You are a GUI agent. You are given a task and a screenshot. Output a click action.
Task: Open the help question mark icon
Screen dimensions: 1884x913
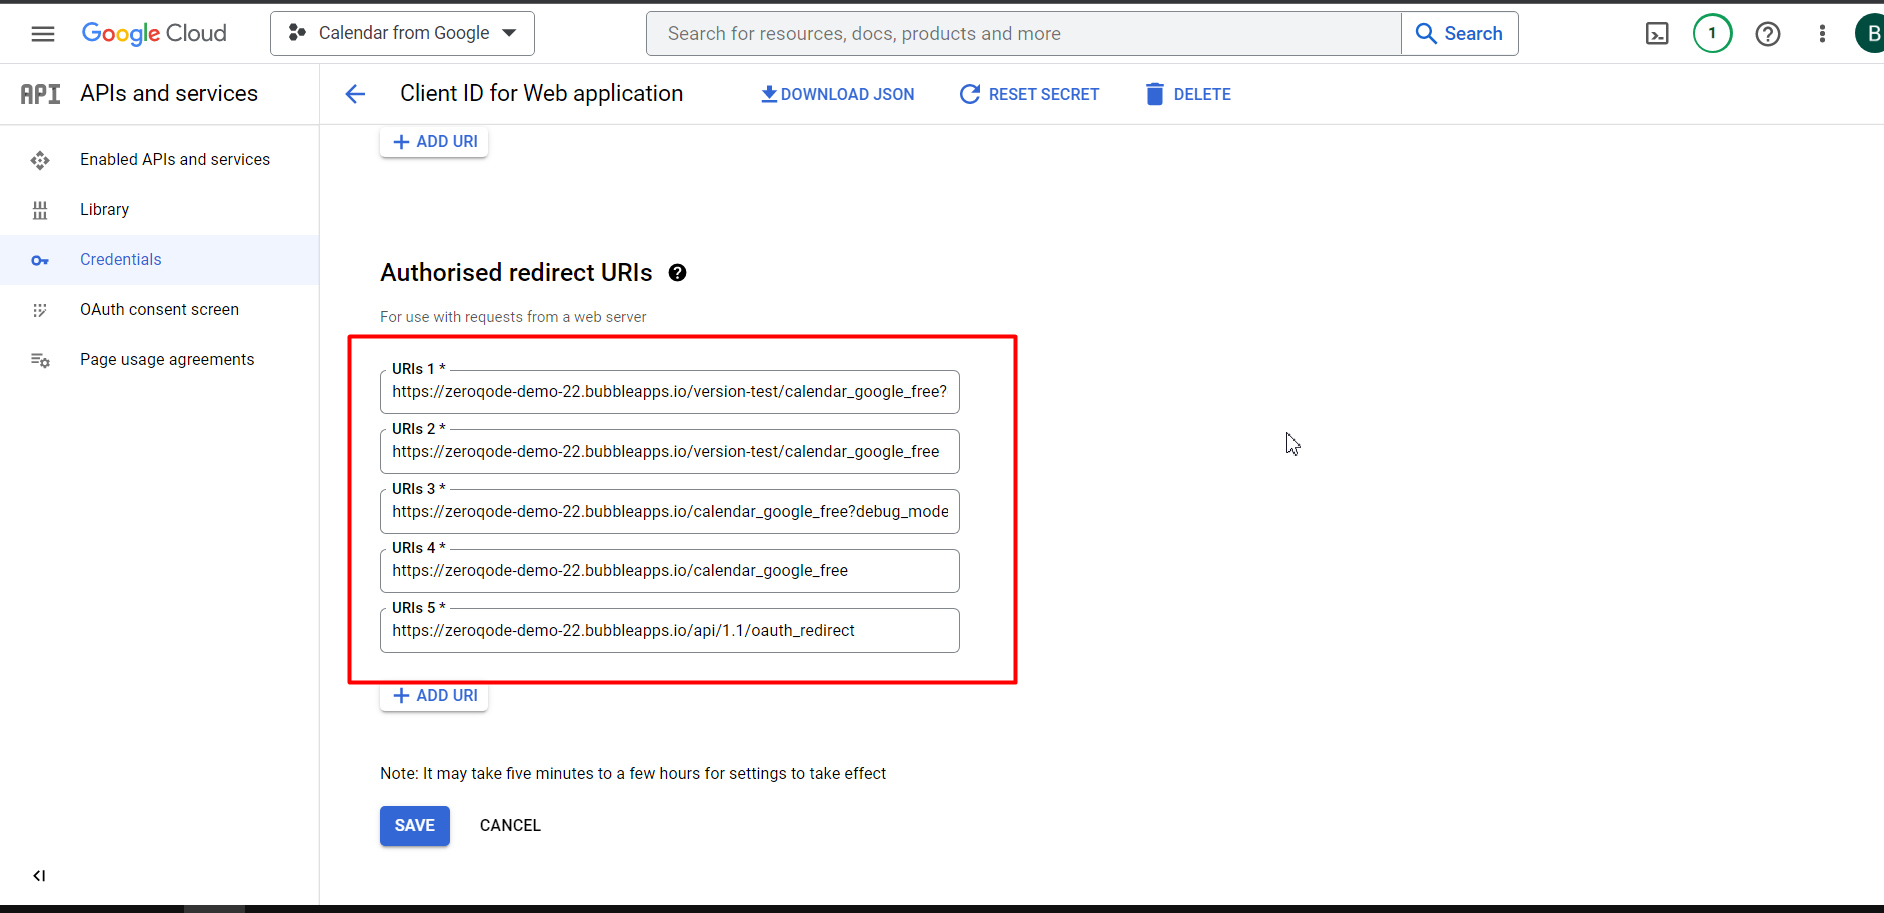tap(1768, 34)
